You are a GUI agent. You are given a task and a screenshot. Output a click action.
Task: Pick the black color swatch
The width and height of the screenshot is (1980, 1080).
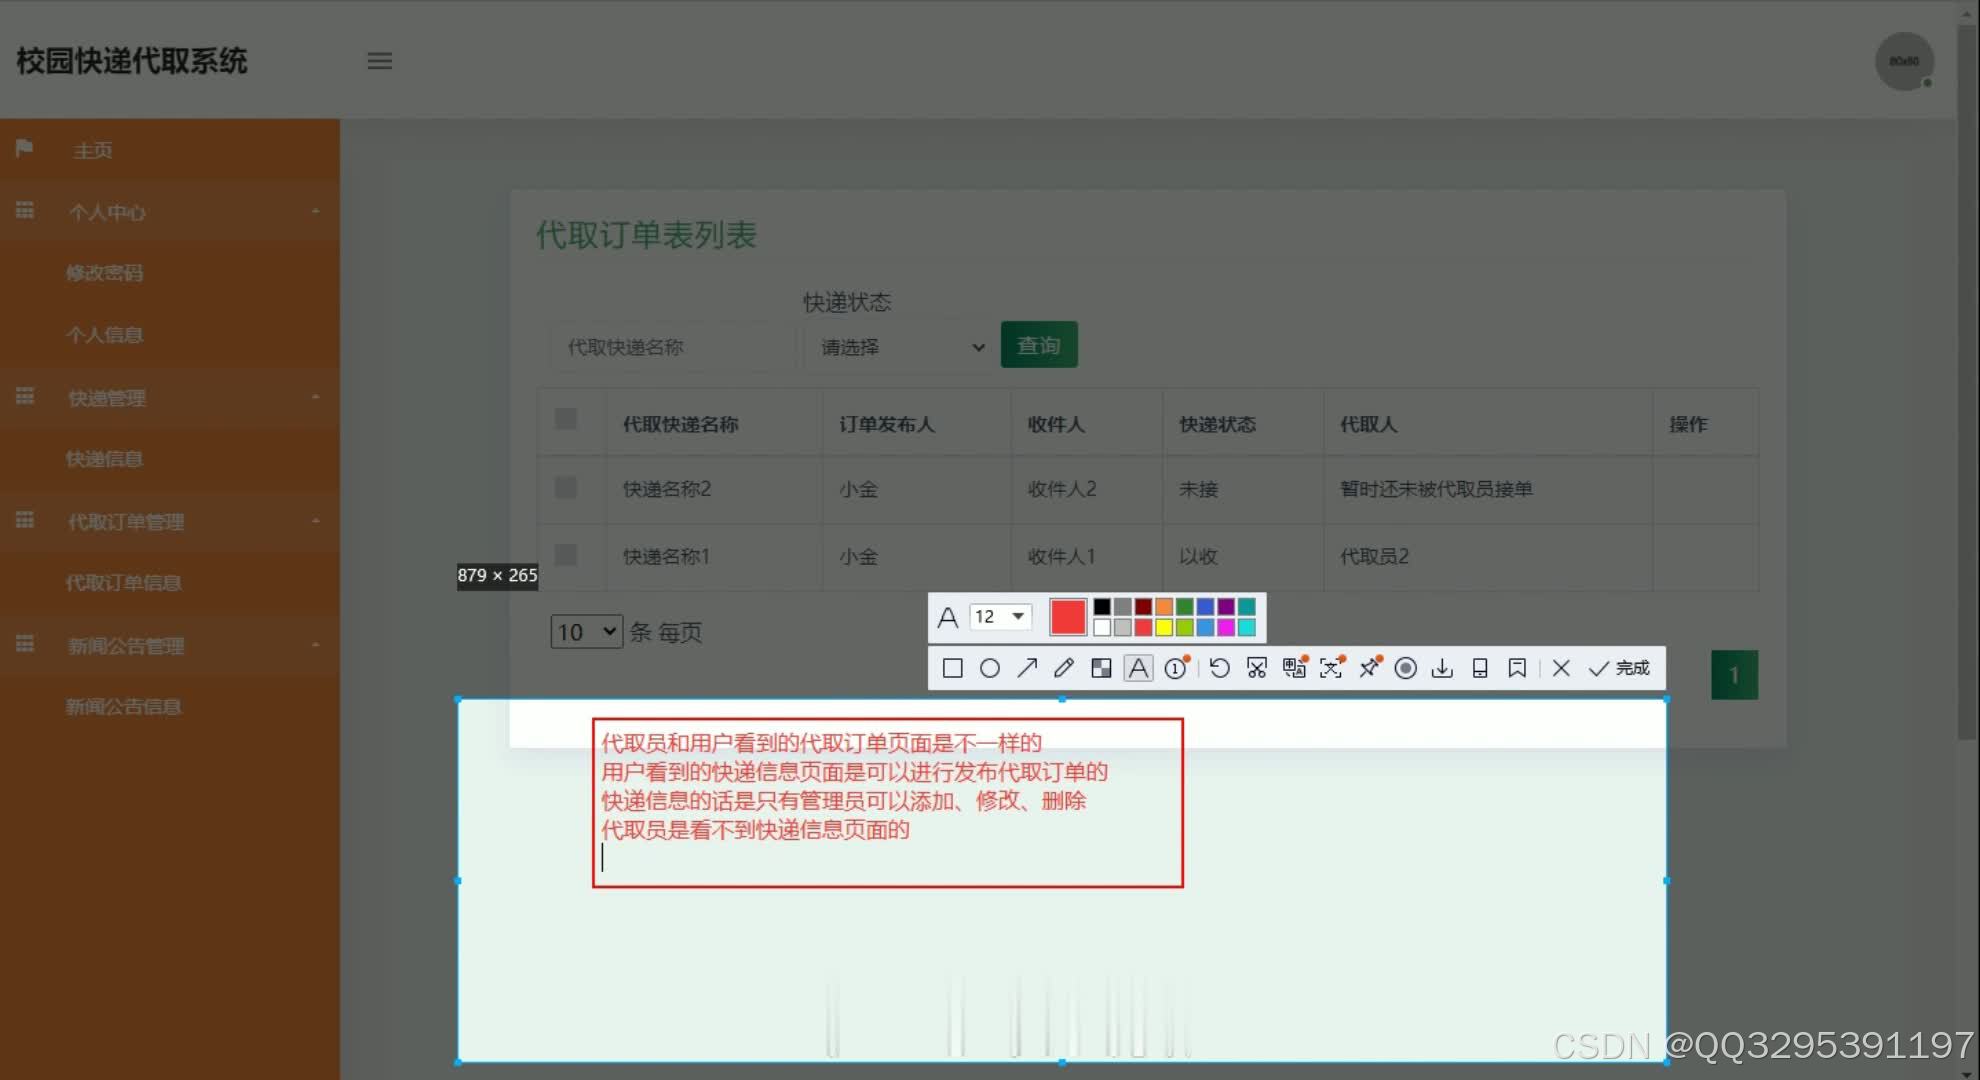pyautogui.click(x=1102, y=606)
